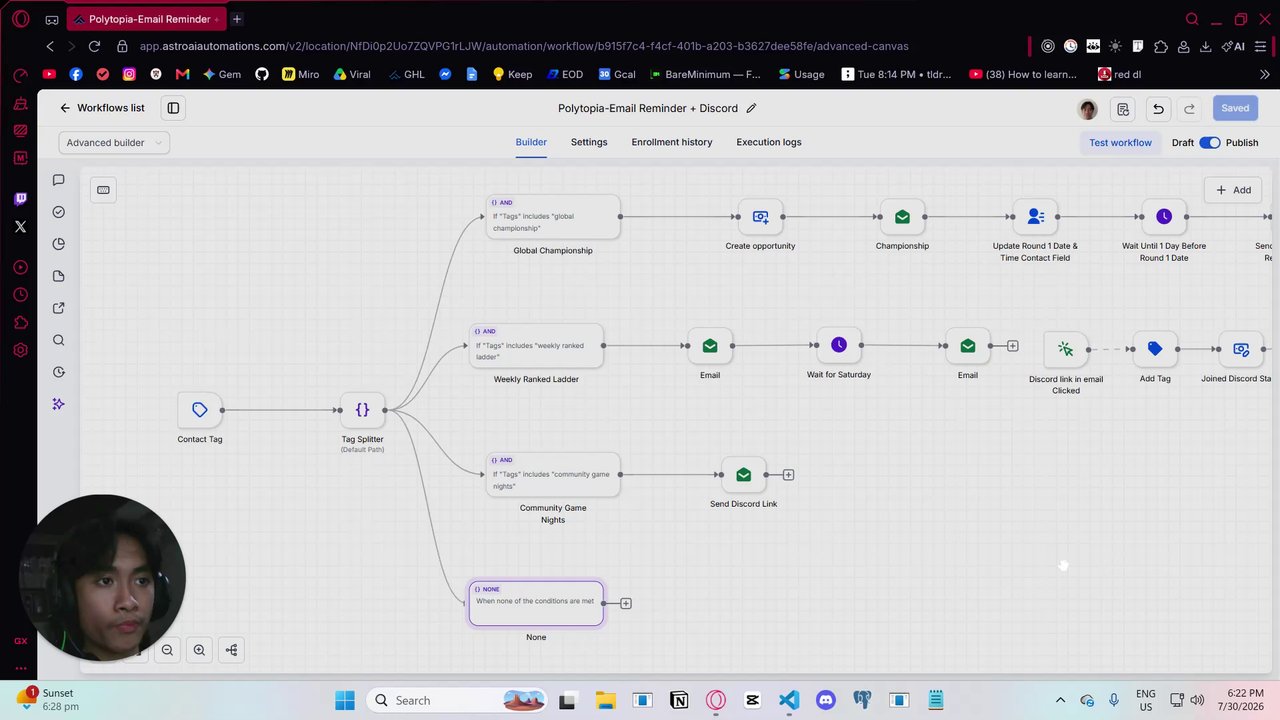The width and height of the screenshot is (1280, 720).
Task: Open the Miro bookmark
Action: (x=300, y=74)
